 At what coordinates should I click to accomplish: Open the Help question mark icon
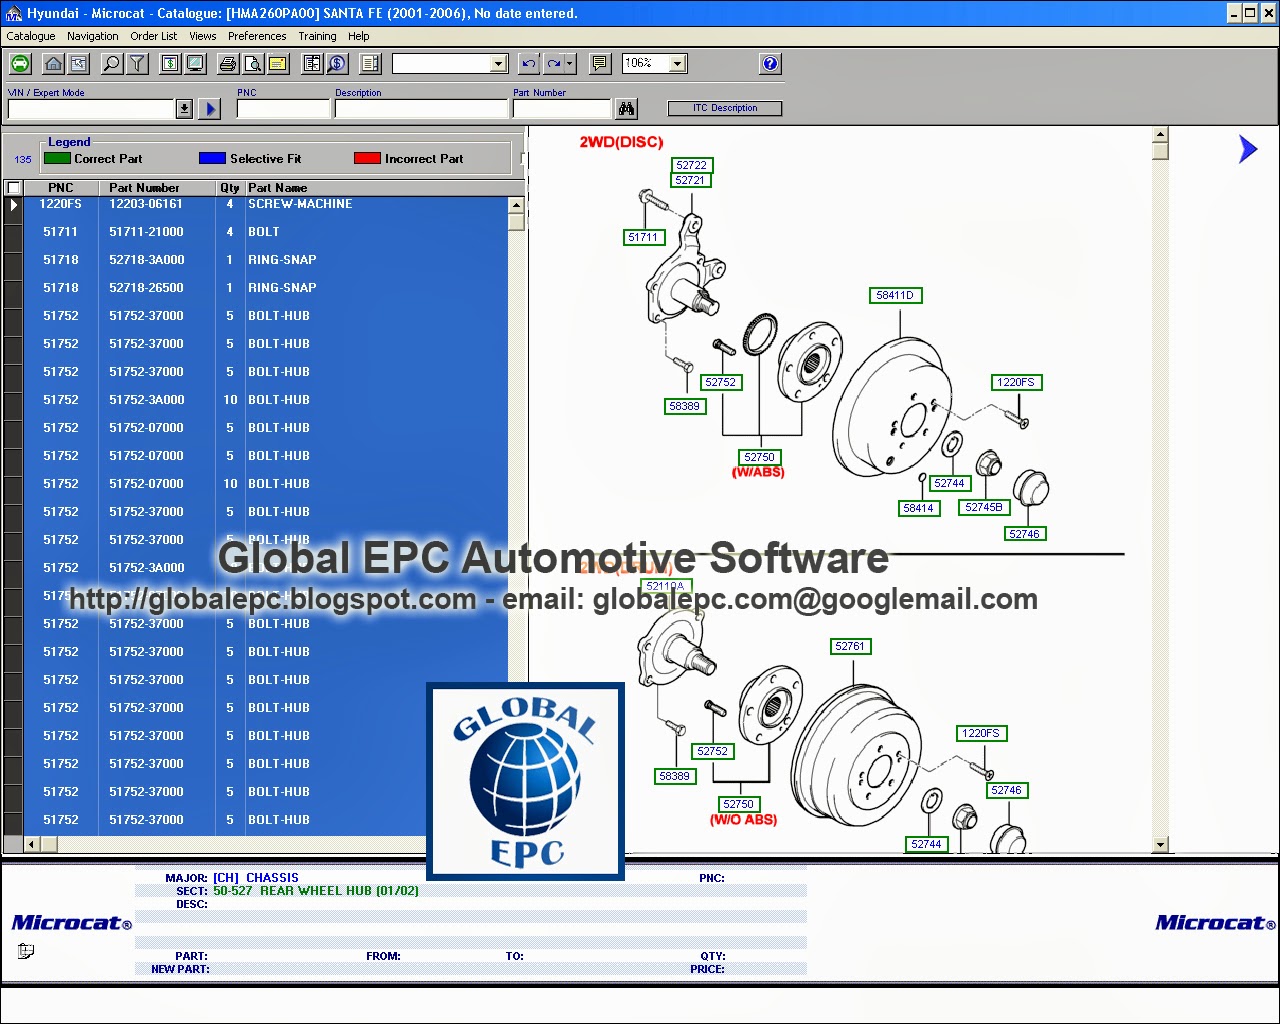click(x=769, y=63)
